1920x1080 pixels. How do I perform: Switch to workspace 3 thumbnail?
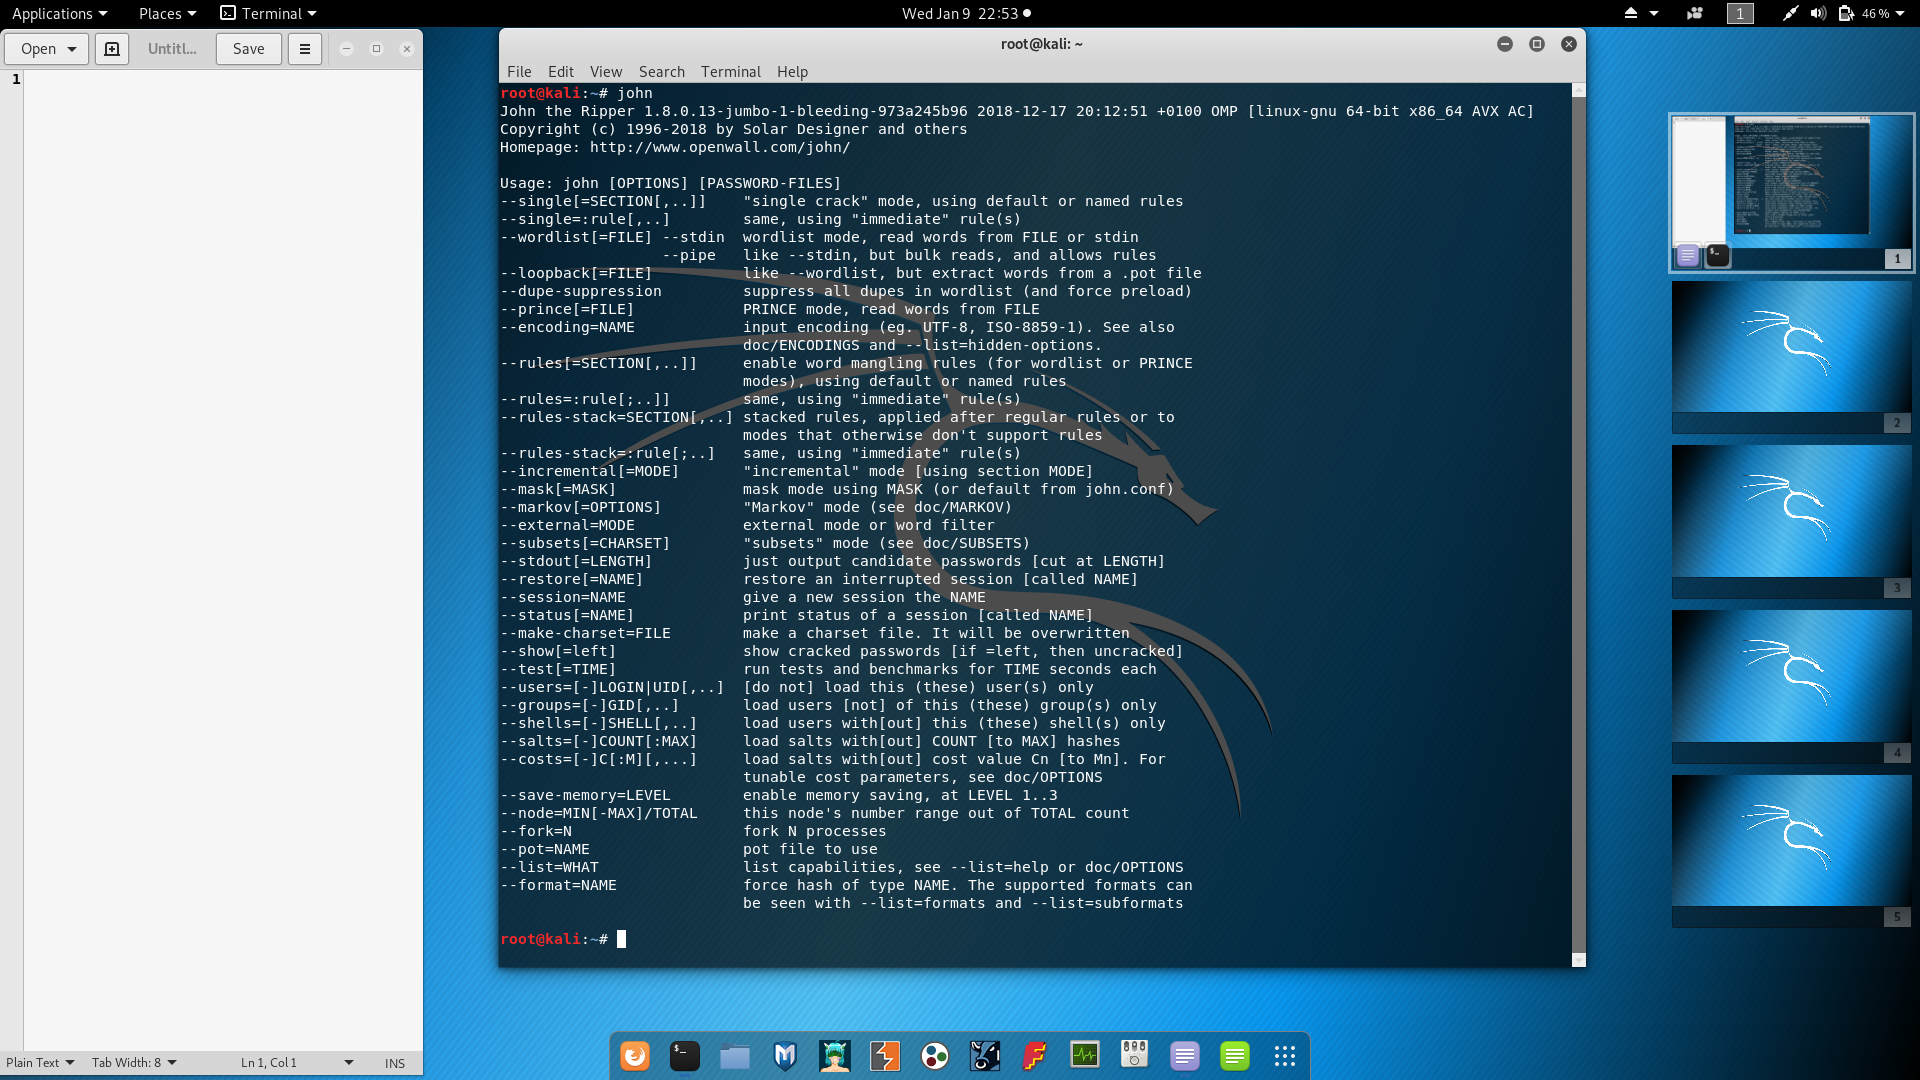pos(1791,512)
